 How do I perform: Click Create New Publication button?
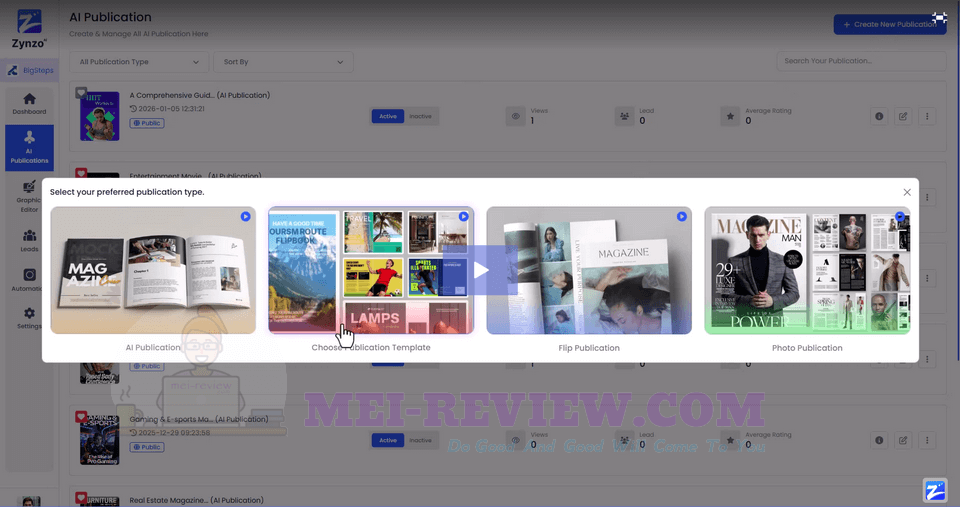click(890, 24)
